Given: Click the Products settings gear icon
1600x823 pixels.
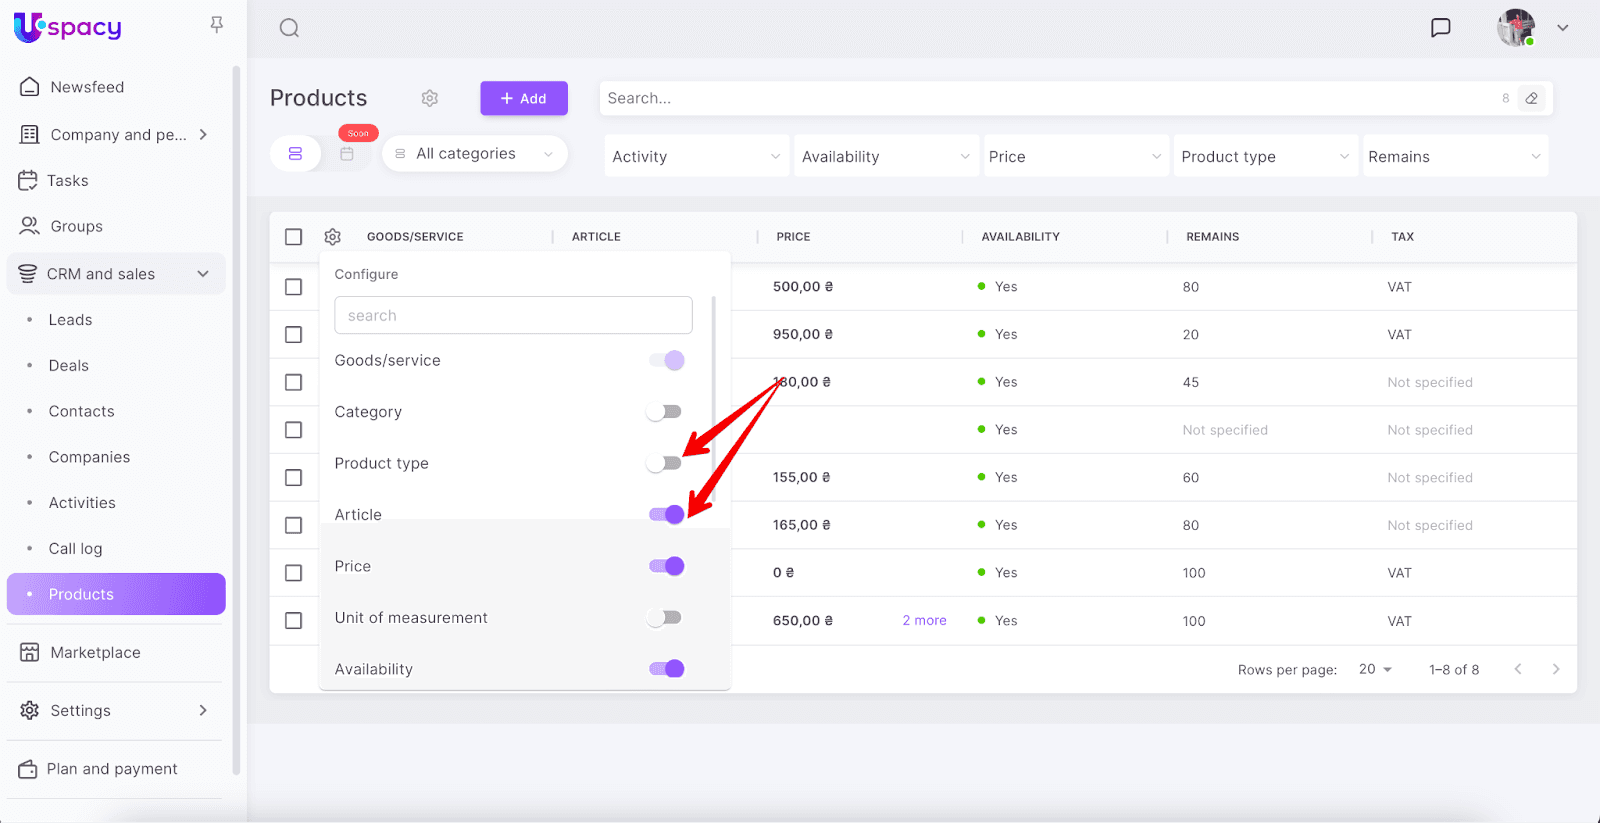Looking at the screenshot, I should (x=430, y=98).
